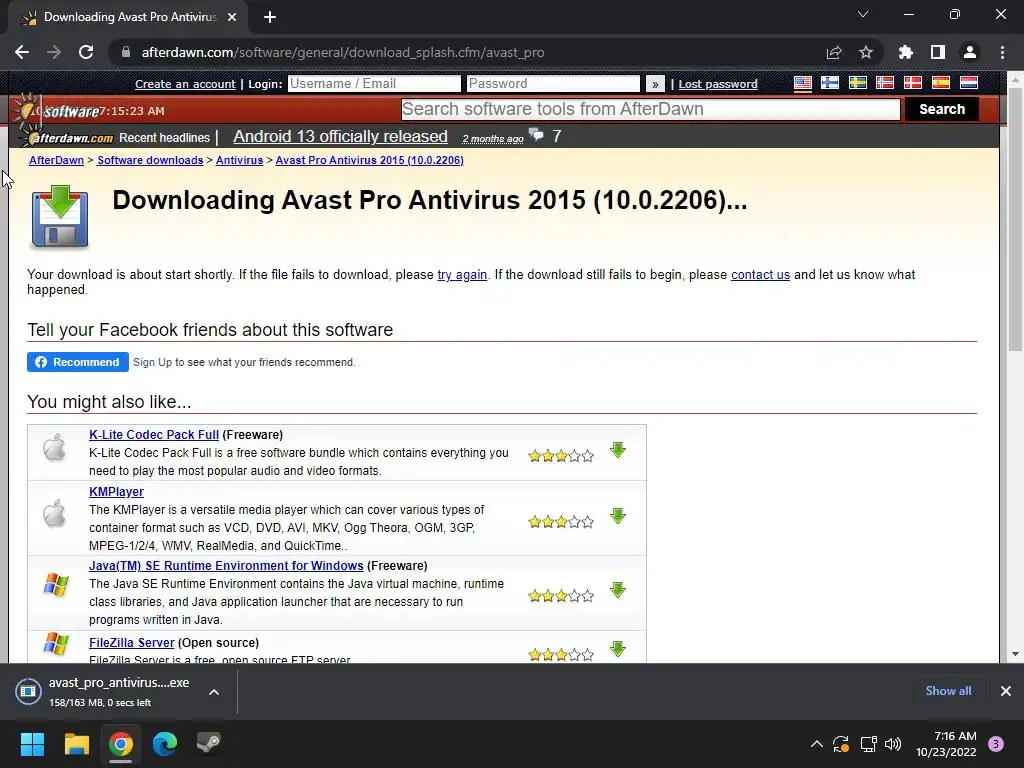This screenshot has height=768, width=1024.
Task: Open the Chrome profile avatar
Action: coord(970,52)
